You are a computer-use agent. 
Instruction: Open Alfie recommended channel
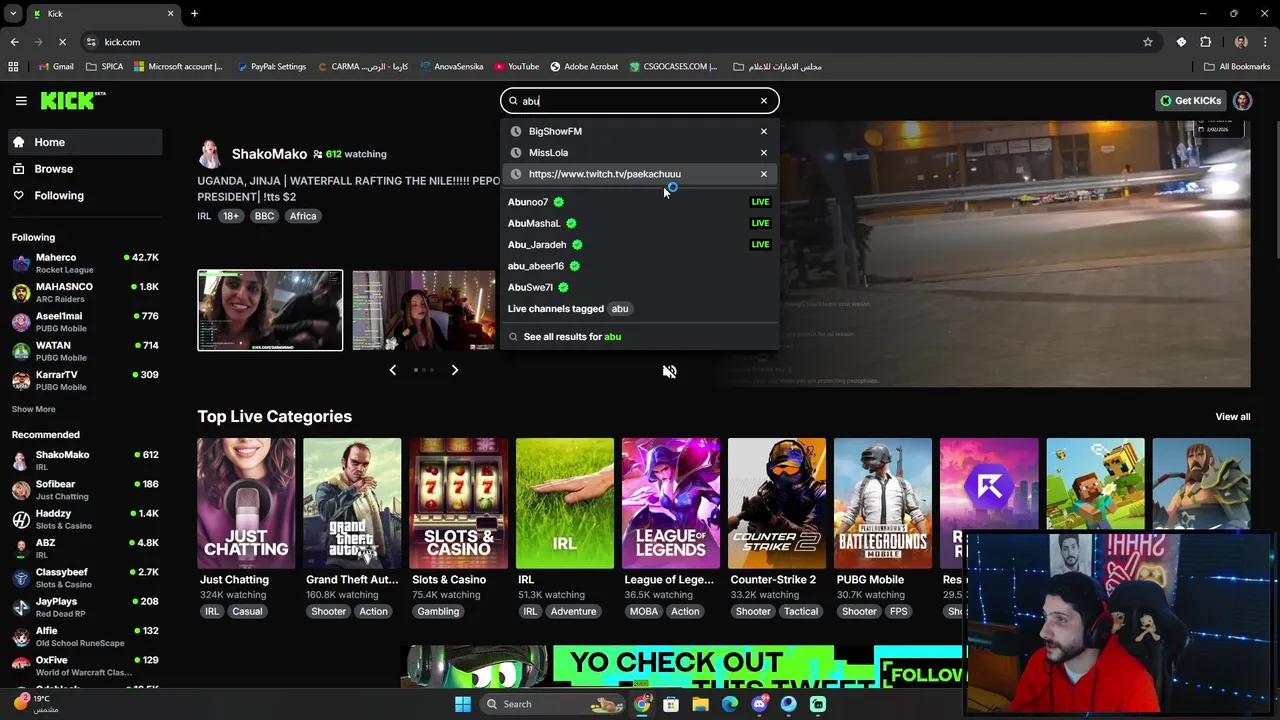click(85, 636)
